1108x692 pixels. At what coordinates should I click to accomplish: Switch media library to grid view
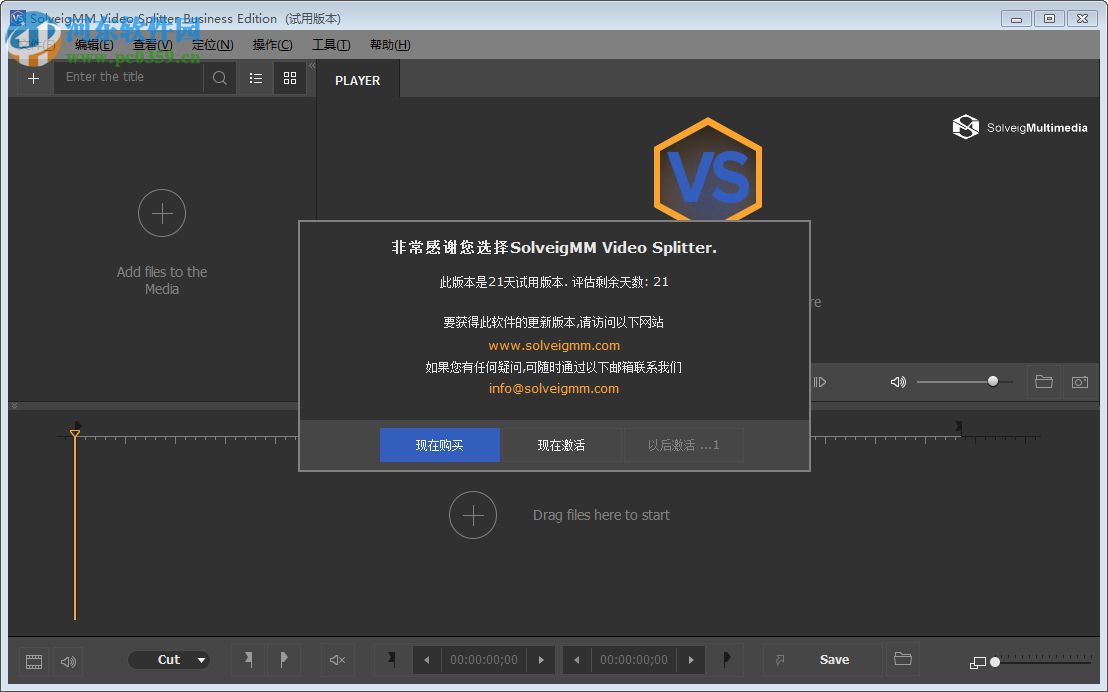click(x=289, y=77)
